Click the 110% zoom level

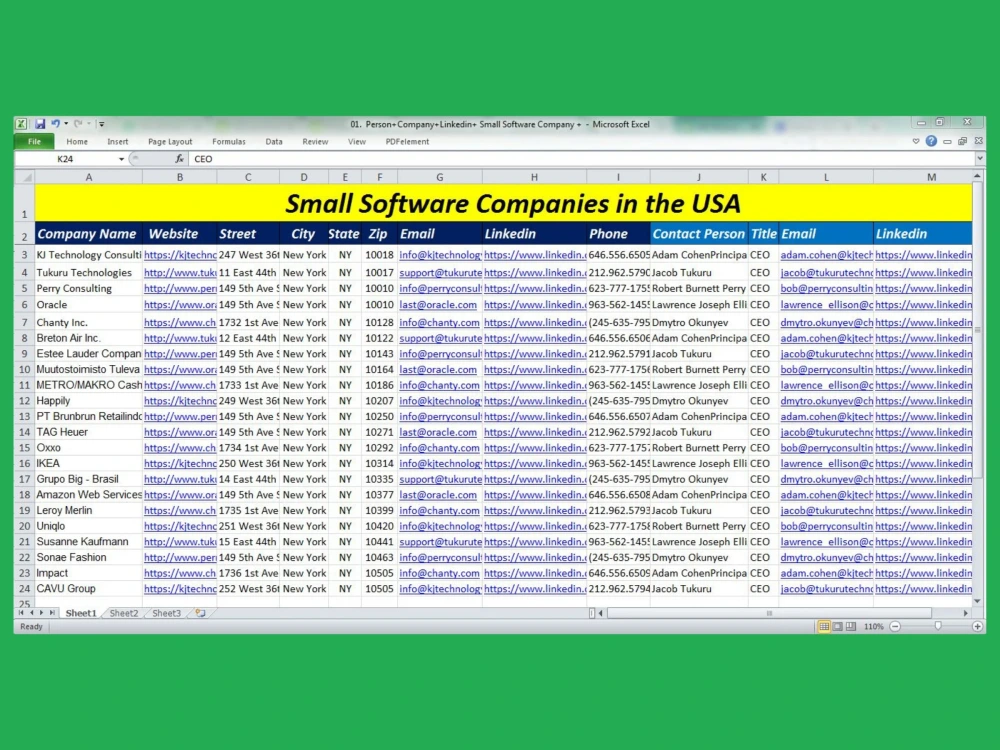pyautogui.click(x=873, y=627)
